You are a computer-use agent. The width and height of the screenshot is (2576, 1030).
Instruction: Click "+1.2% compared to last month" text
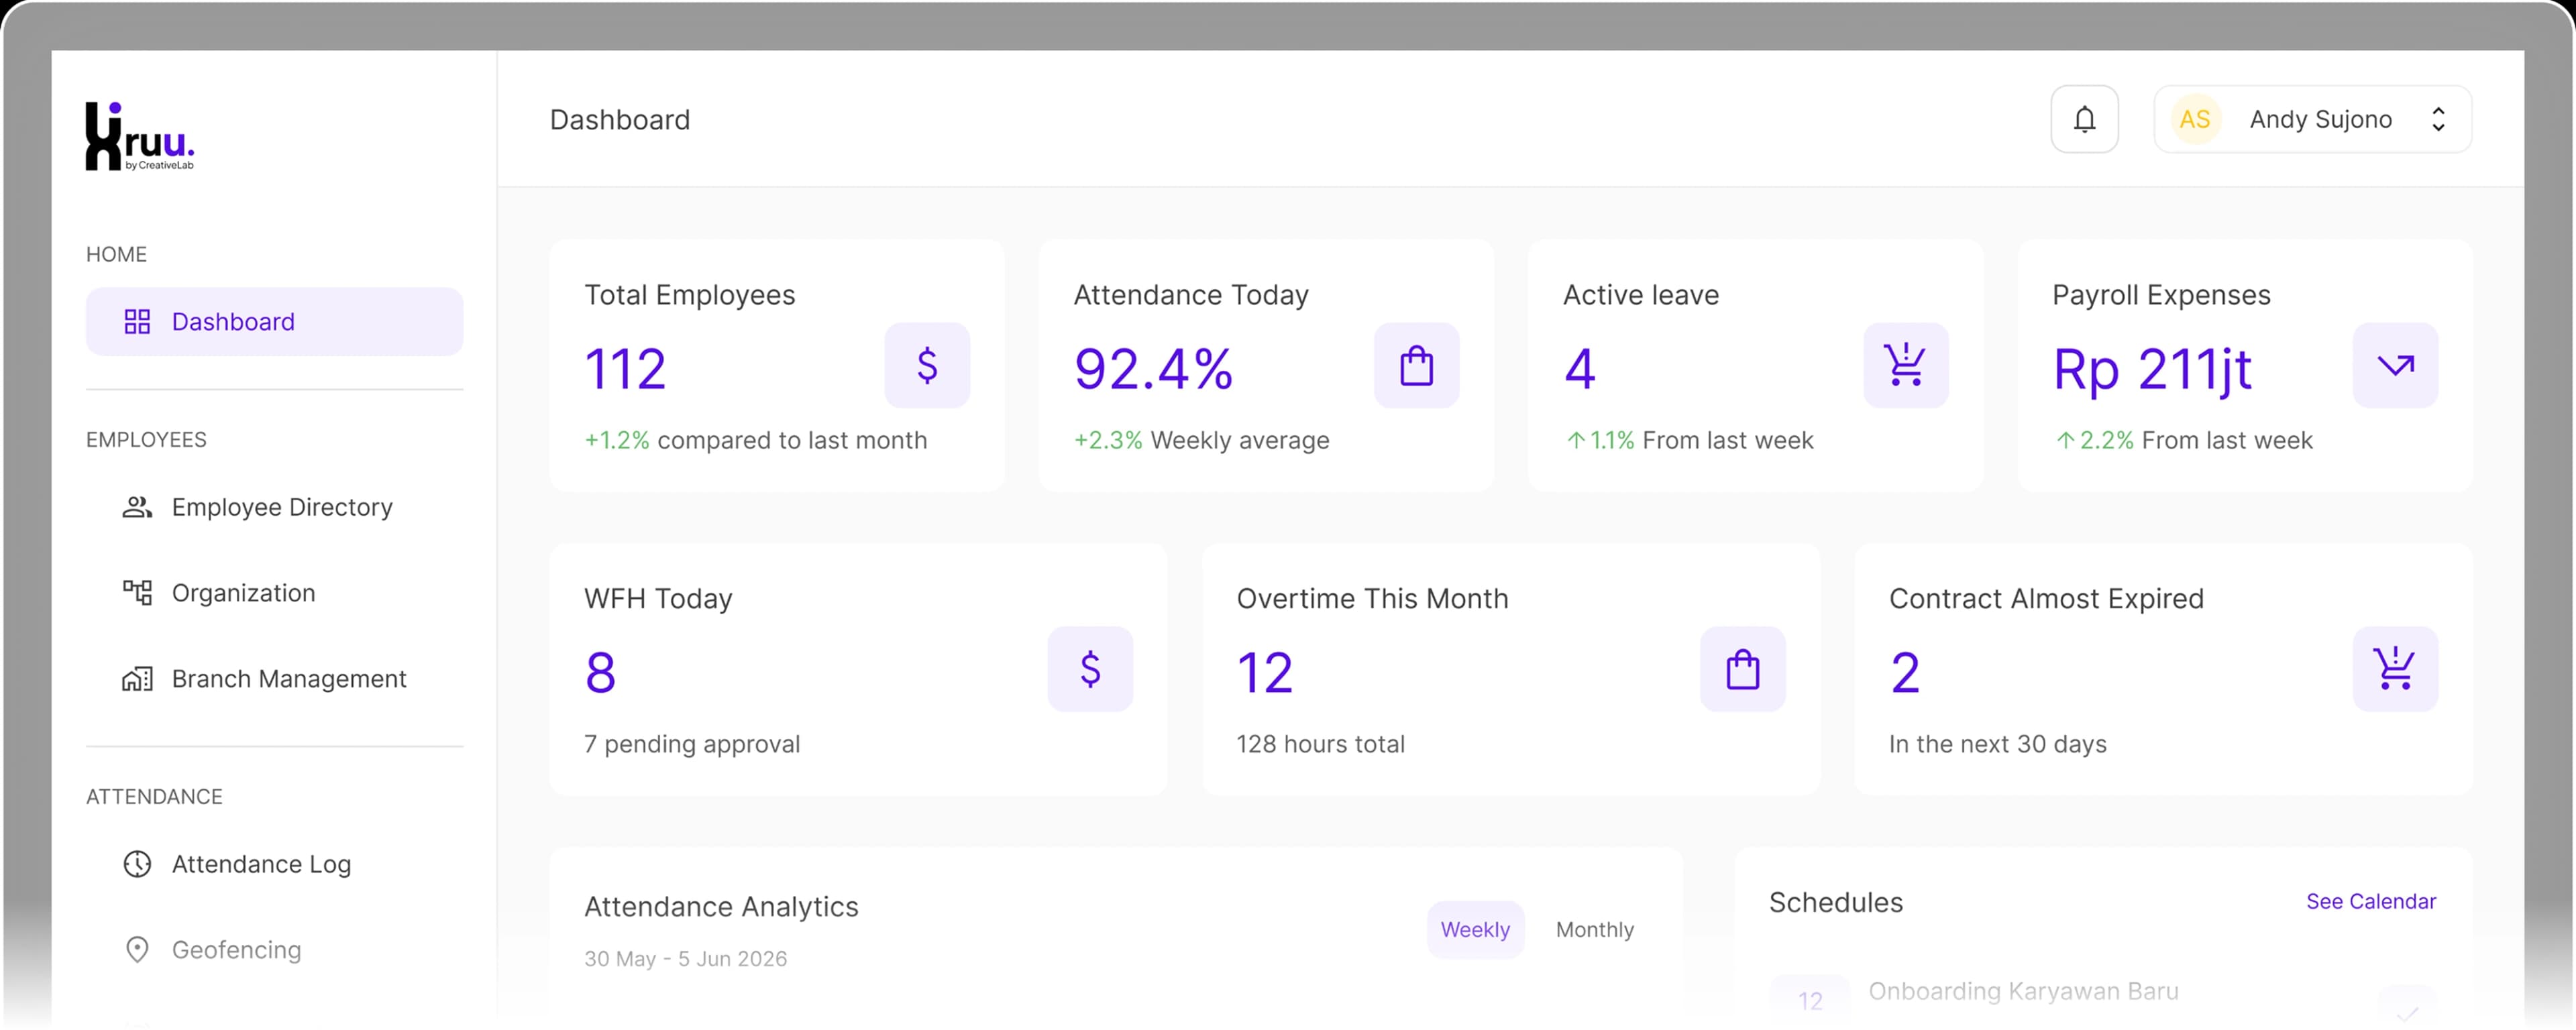coord(755,440)
